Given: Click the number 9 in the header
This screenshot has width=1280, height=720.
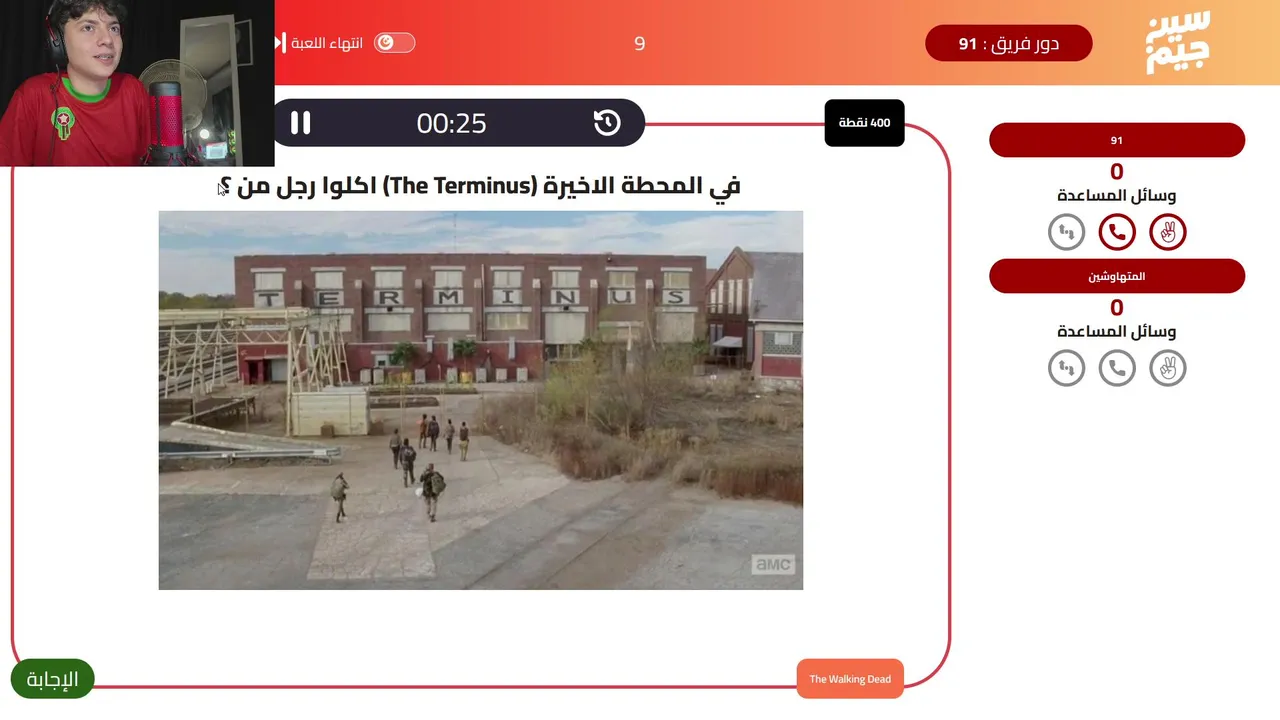Looking at the screenshot, I should (640, 44).
